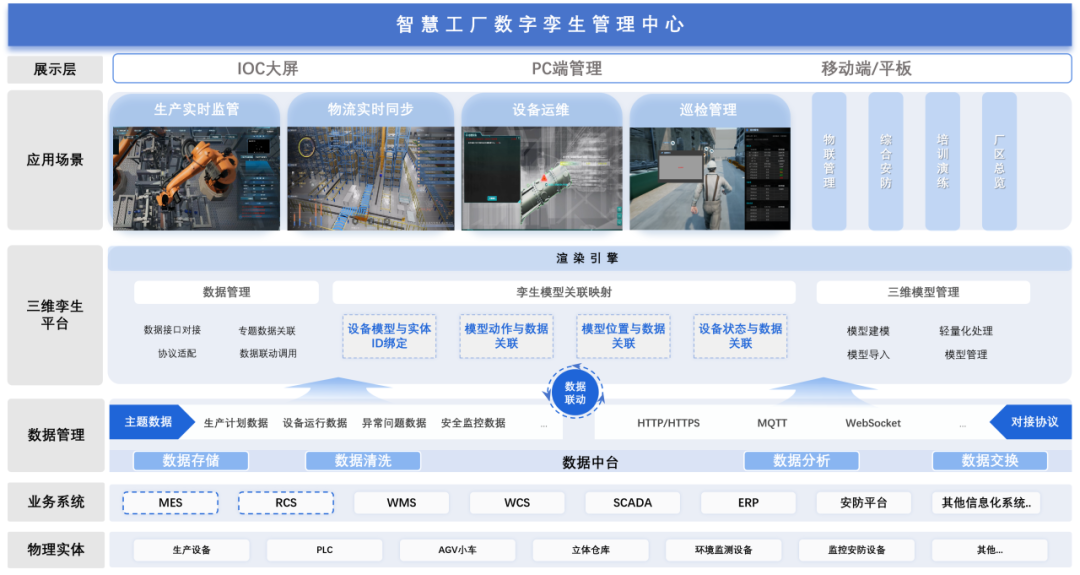Select the 安防平台 system box
This screenshot has height=575, width=1080.
[864, 503]
